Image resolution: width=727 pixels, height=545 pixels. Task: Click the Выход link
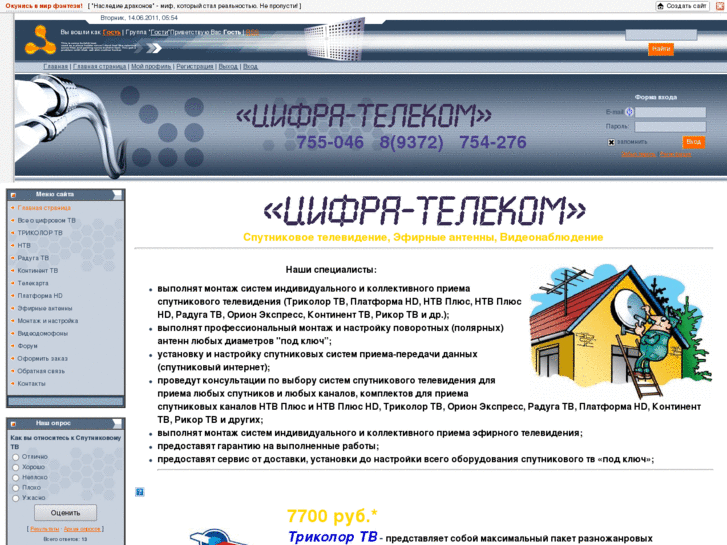pos(228,66)
